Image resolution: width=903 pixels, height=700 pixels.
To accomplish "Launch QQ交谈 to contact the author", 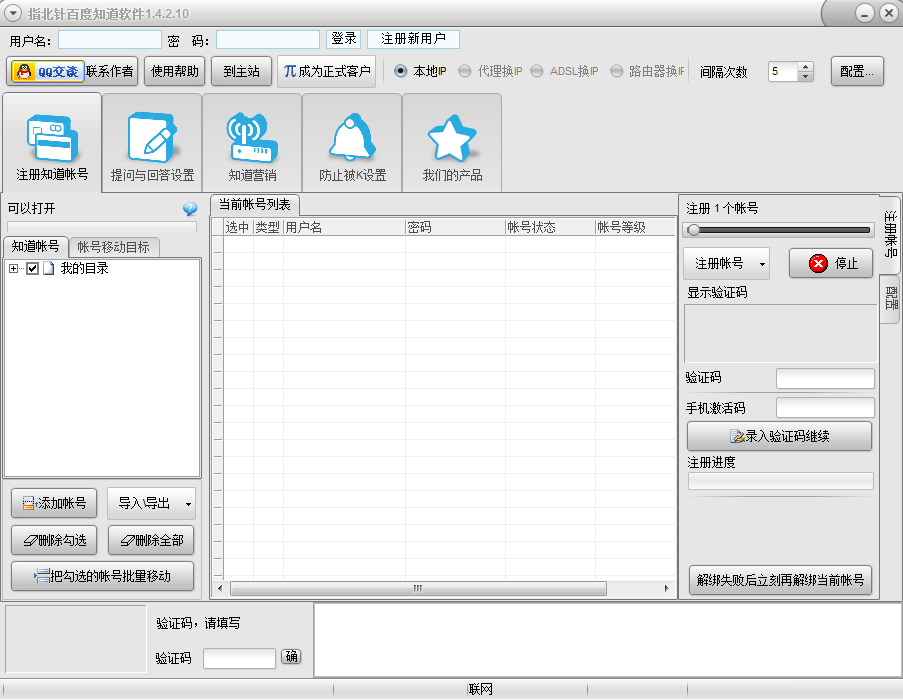I will coord(47,71).
